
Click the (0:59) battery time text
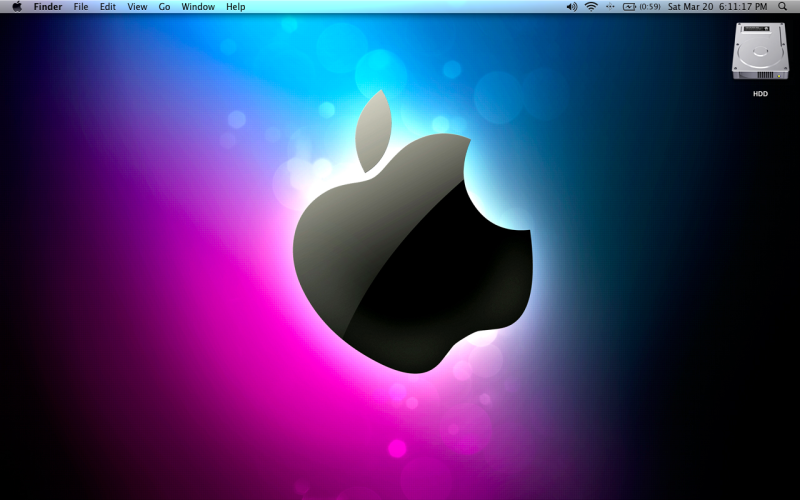pyautogui.click(x=650, y=7)
